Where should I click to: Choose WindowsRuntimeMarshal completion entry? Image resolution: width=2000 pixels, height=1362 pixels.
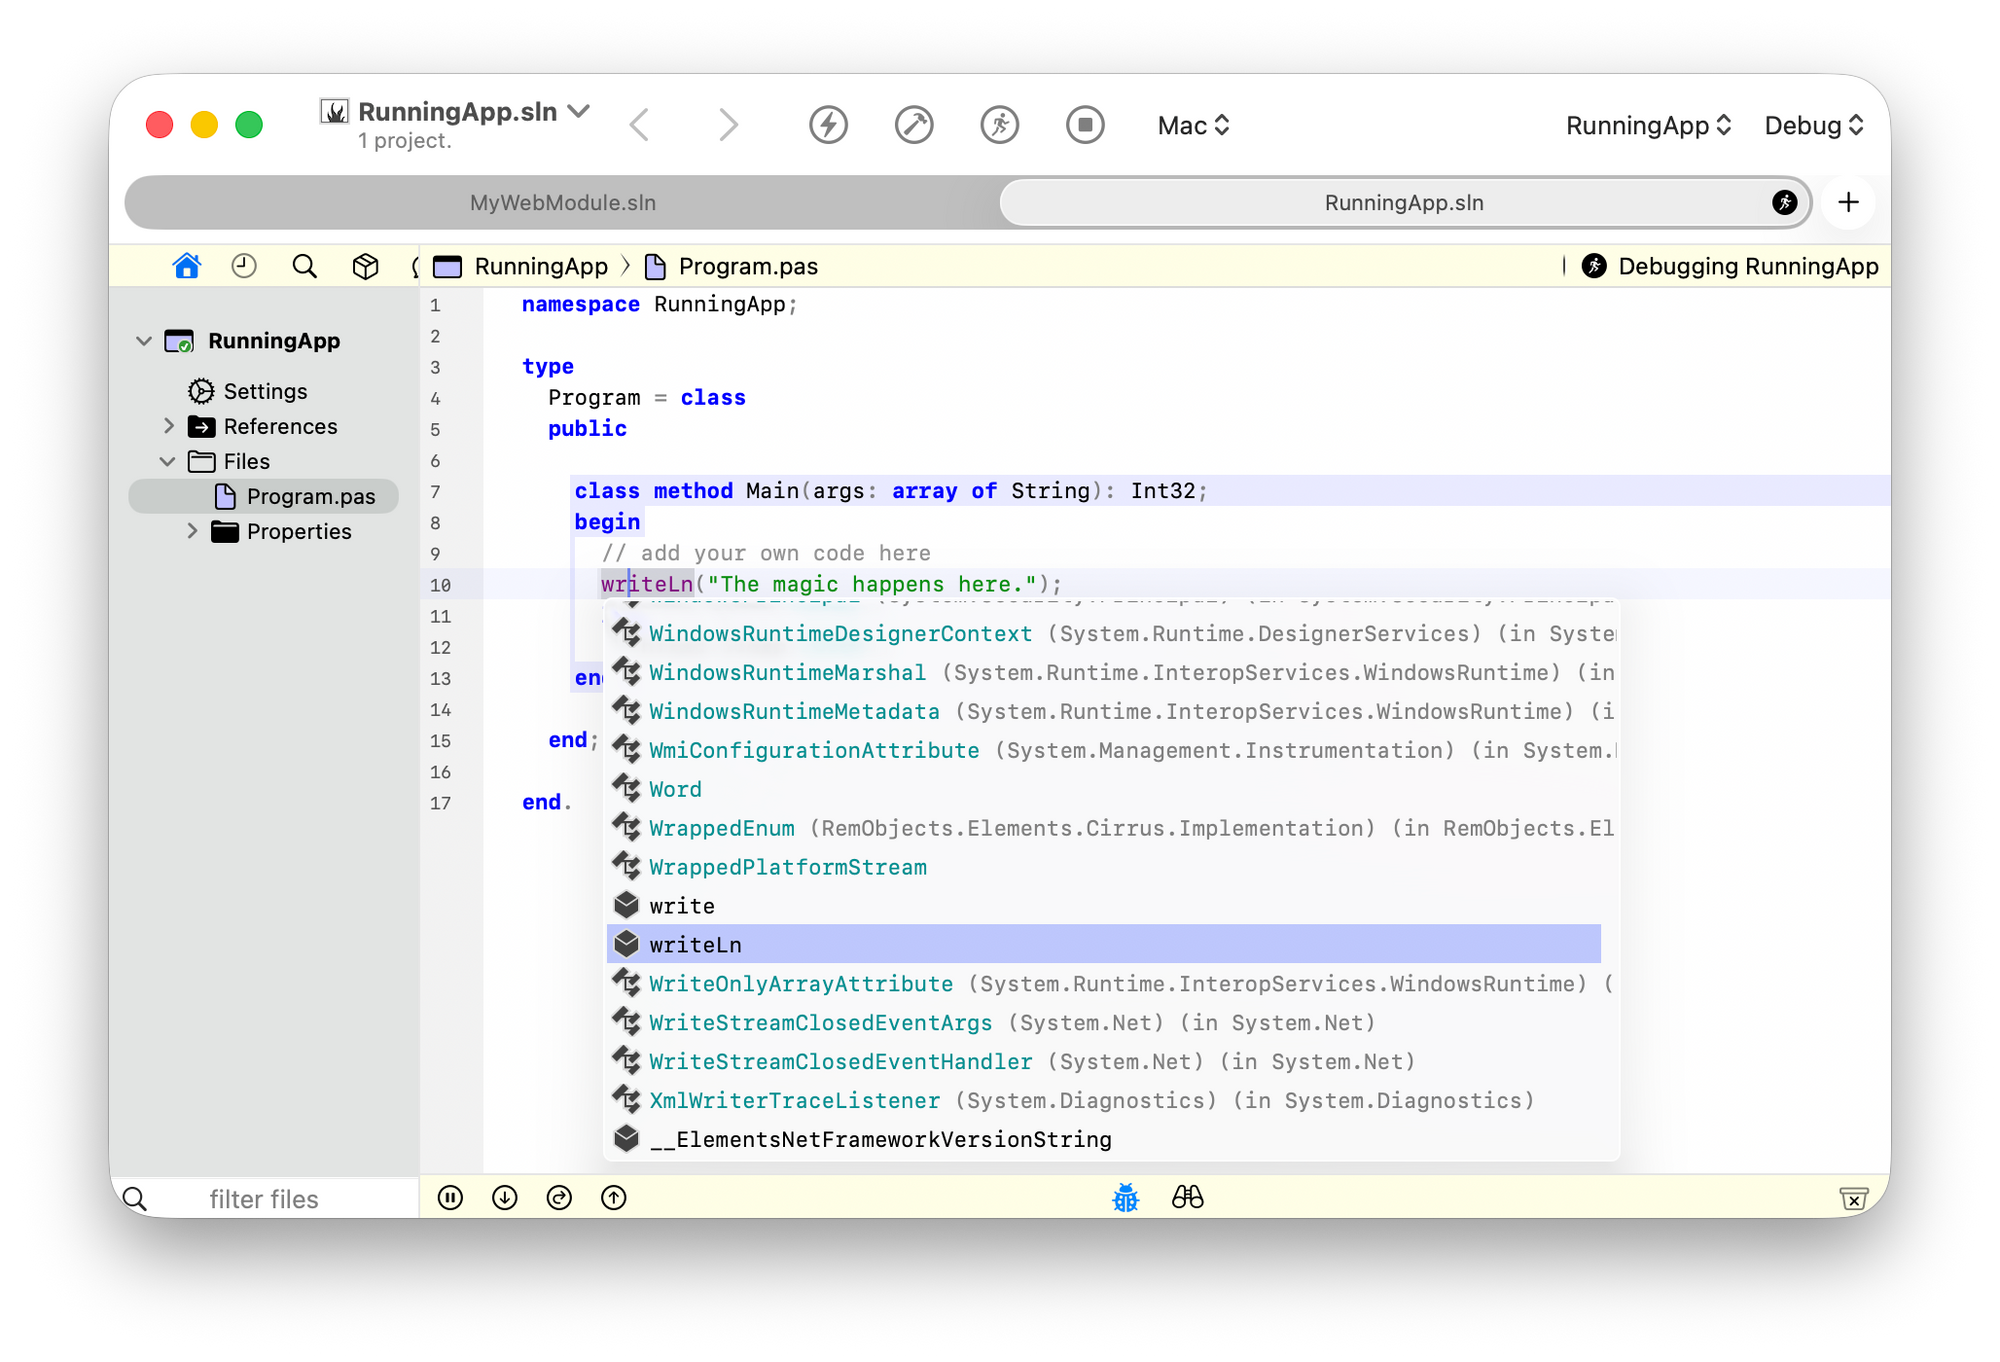[1104, 672]
